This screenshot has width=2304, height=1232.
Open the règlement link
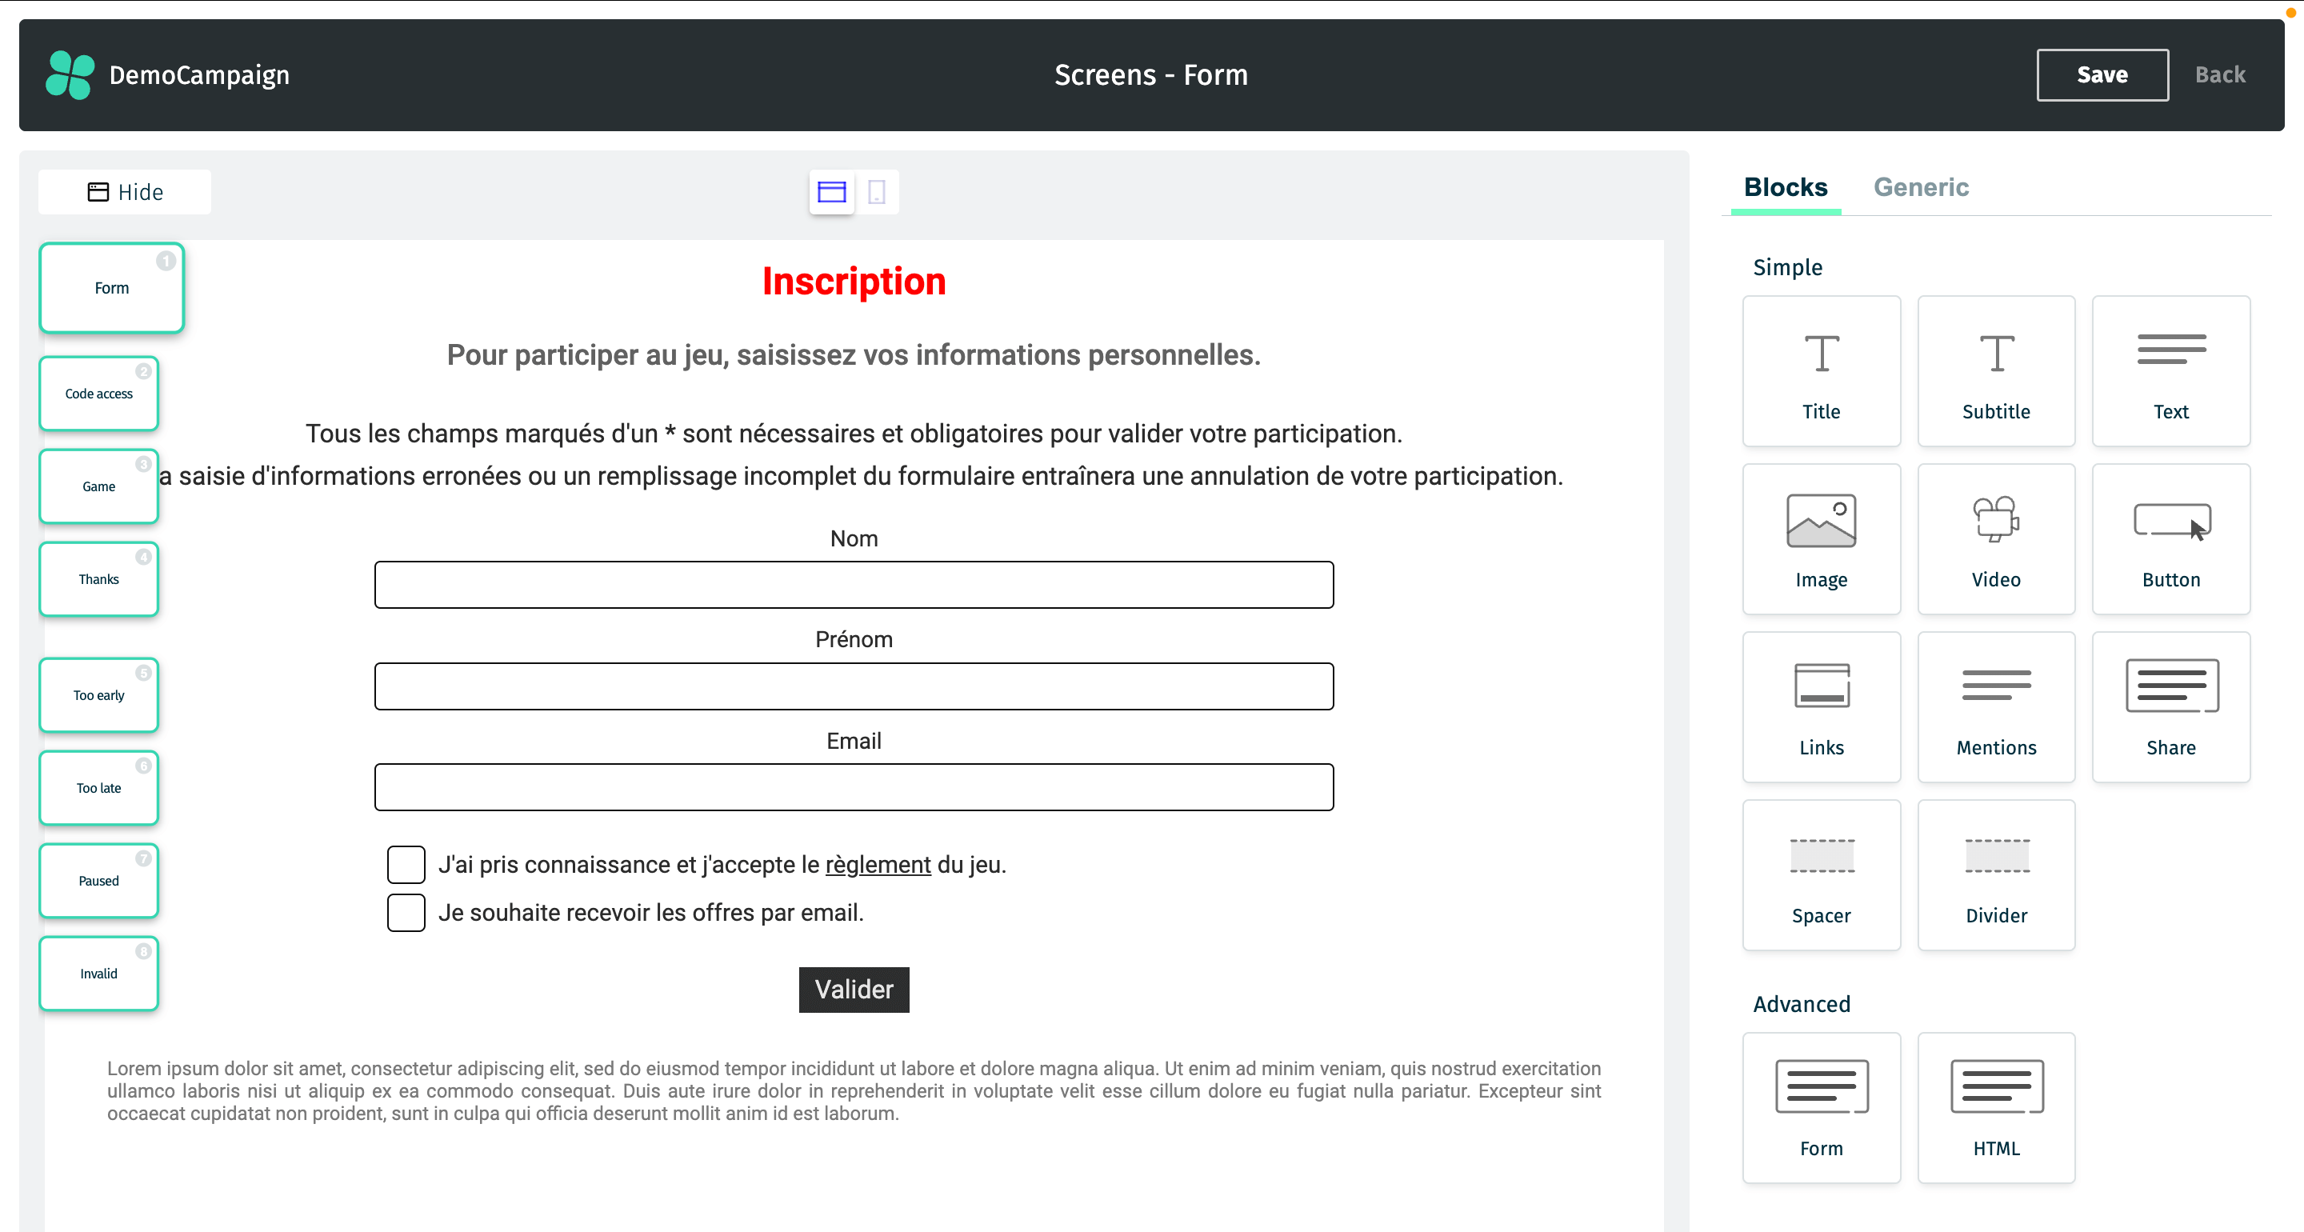pyautogui.click(x=877, y=865)
